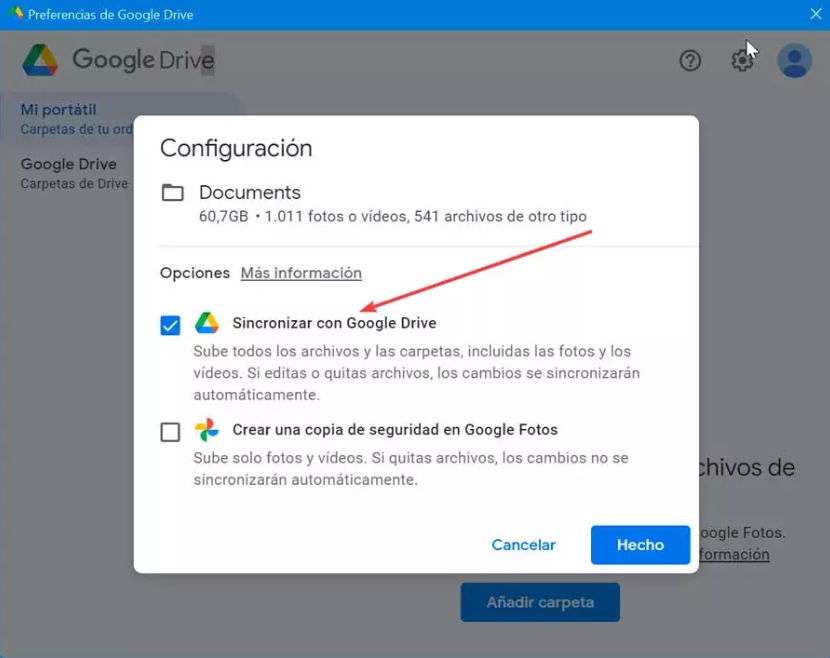Click the Google Drive icon beside Sincronizar
830x658 pixels.
coord(206,323)
